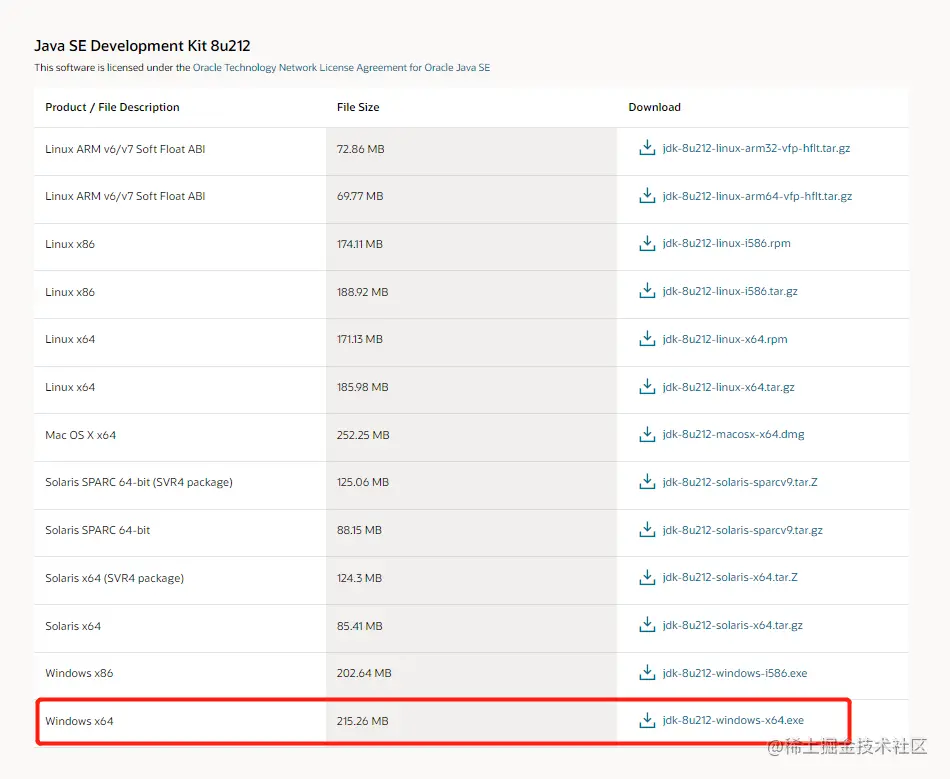Click download icon beside jdk-8u212-macosx-x64.dmg
This screenshot has width=950, height=779.
point(647,434)
